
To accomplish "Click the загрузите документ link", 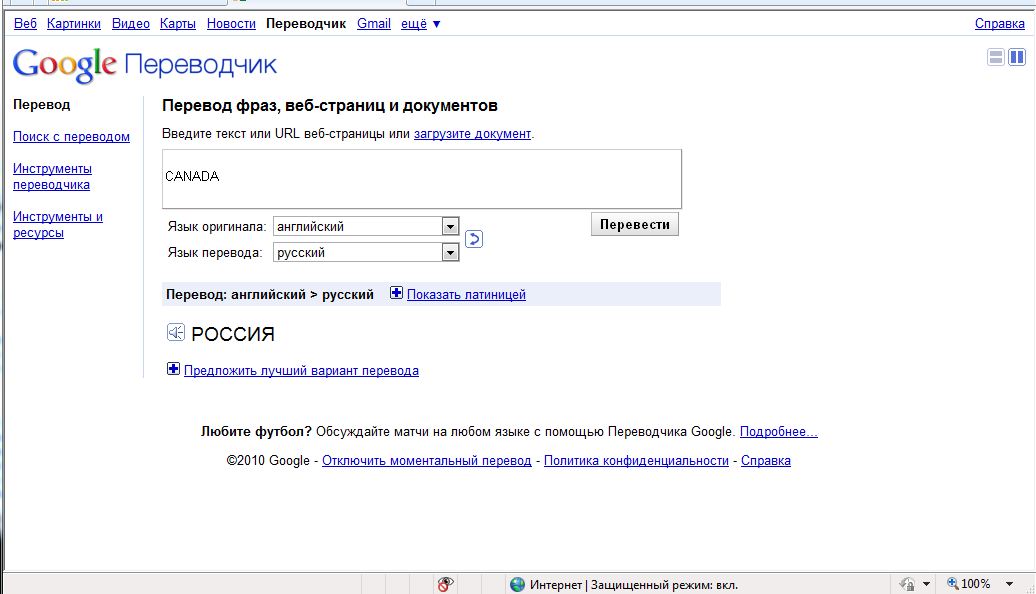I will (472, 133).
